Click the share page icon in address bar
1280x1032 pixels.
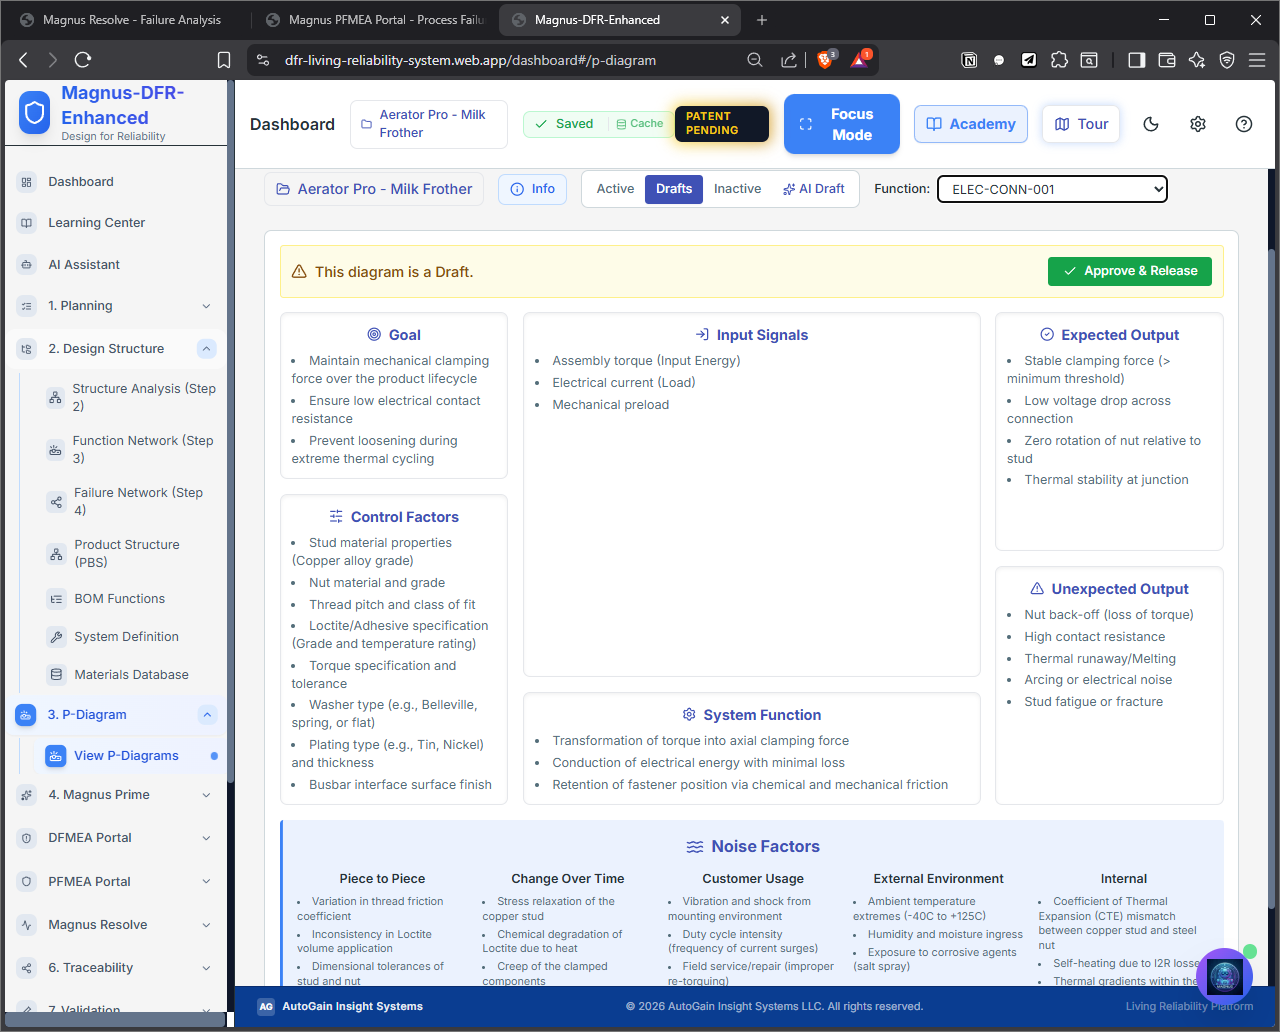789,60
